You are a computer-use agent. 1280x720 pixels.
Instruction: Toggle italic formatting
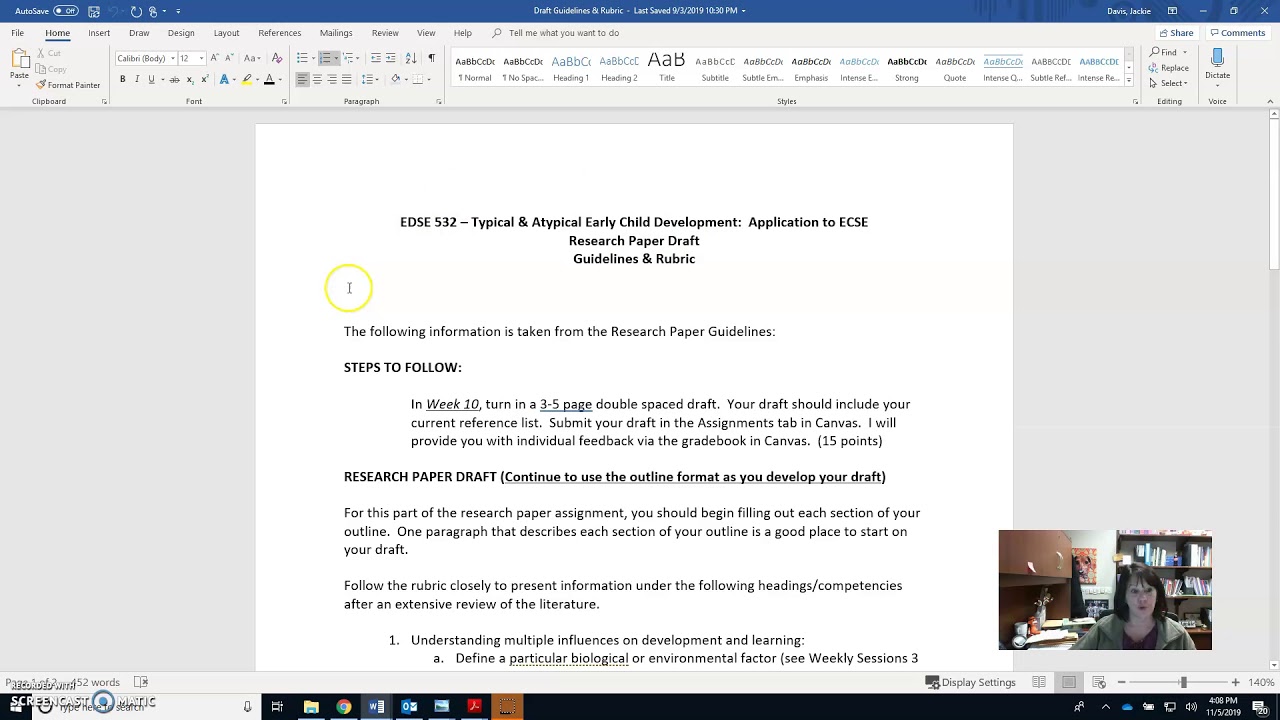click(x=137, y=79)
